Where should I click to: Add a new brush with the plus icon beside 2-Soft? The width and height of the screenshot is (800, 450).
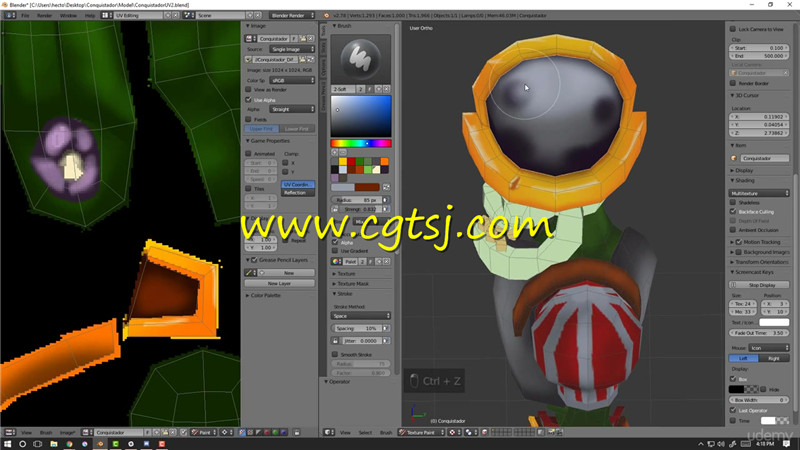pos(379,89)
